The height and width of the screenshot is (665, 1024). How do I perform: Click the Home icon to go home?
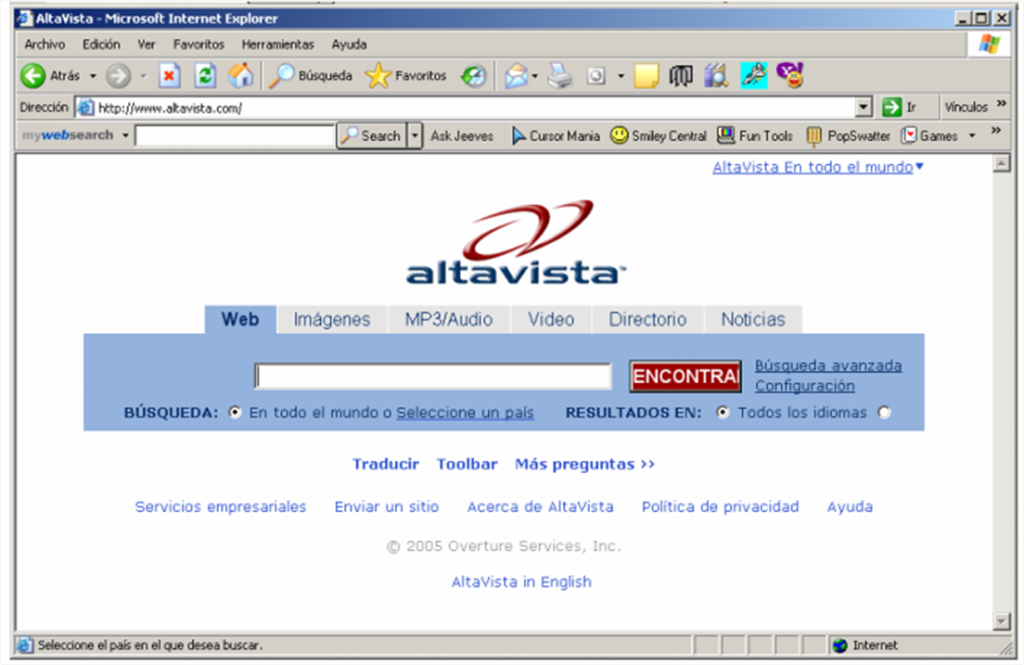(239, 75)
